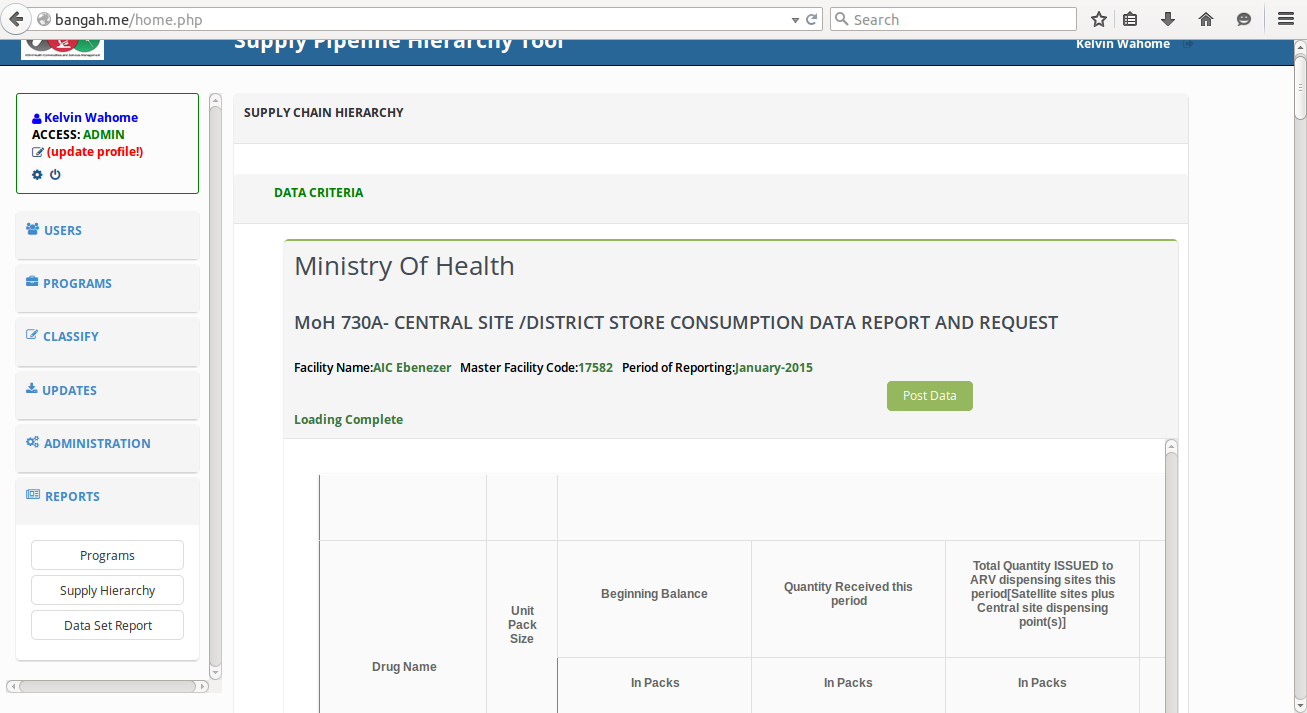This screenshot has width=1307, height=713.
Task: Click the sign-out icon next to Kelvin Wahome
Action: tap(1188, 44)
